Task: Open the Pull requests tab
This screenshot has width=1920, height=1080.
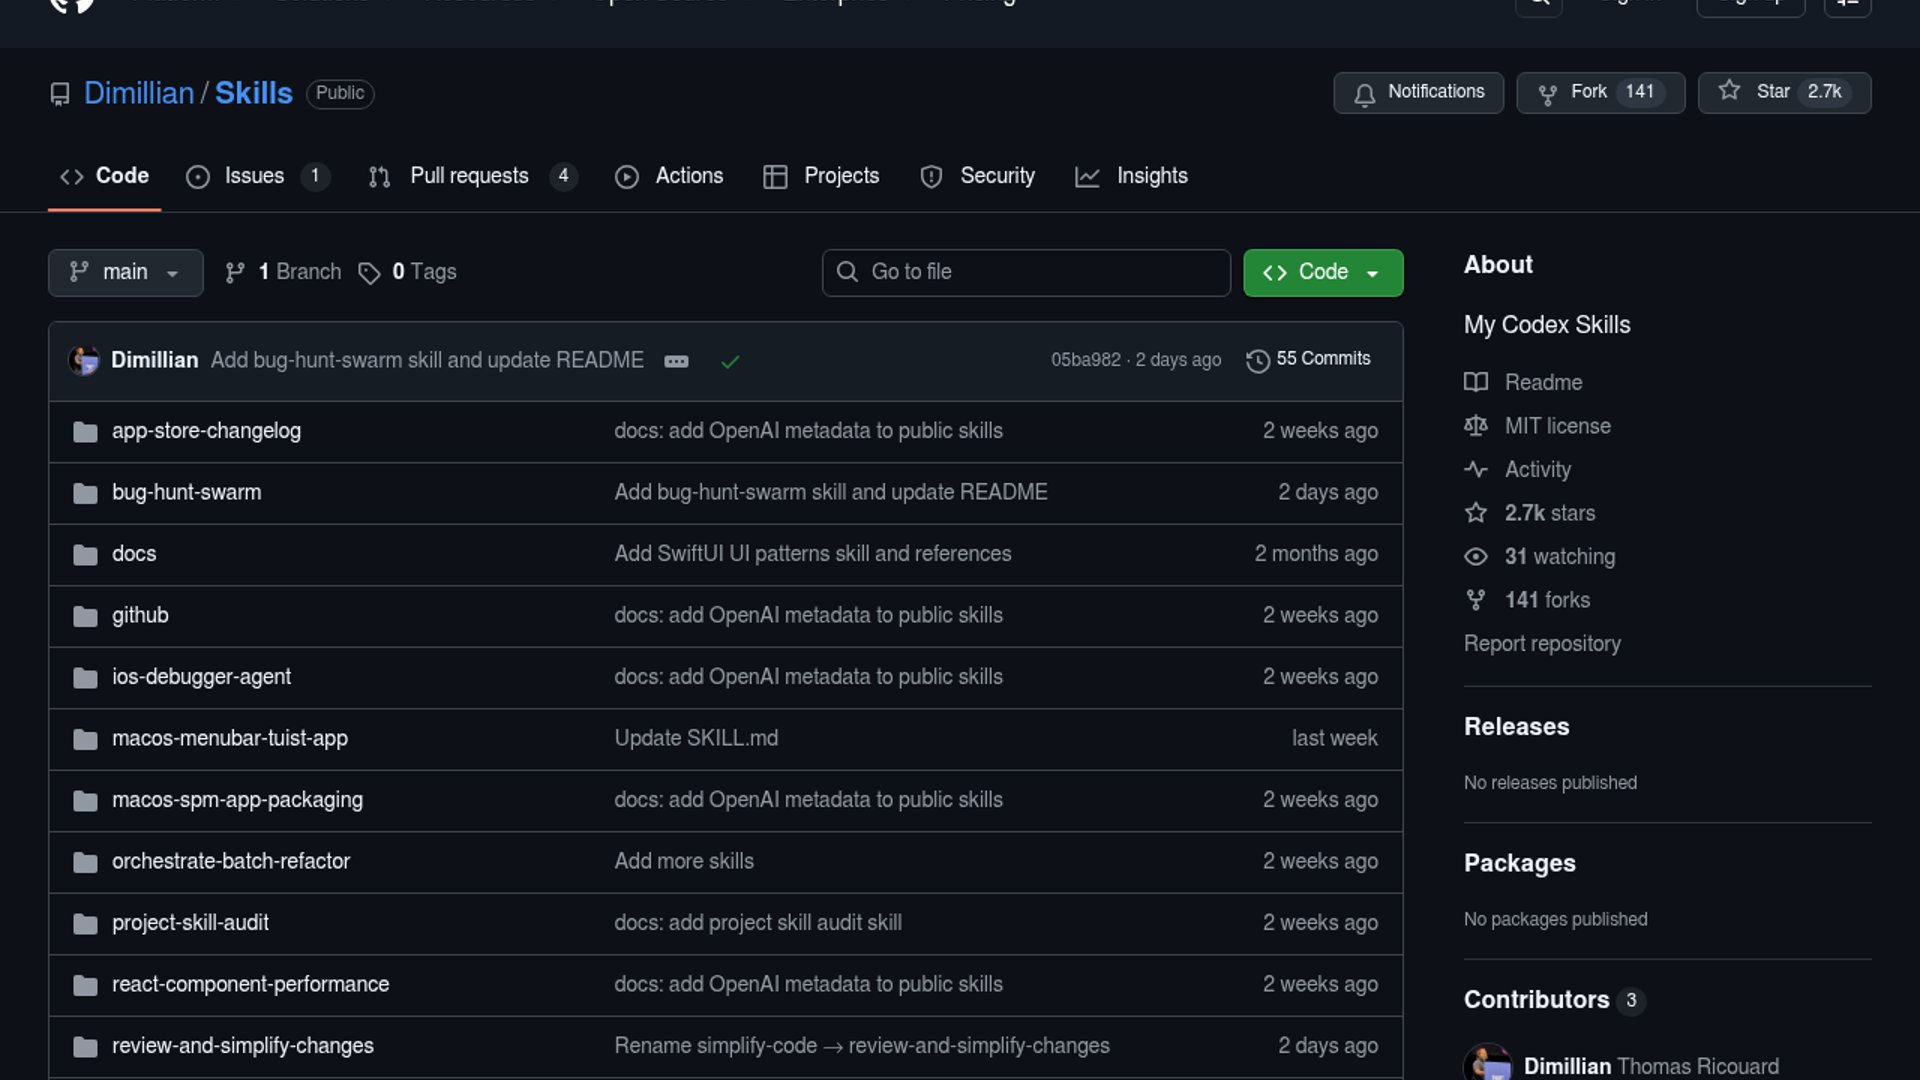Action: coord(468,176)
